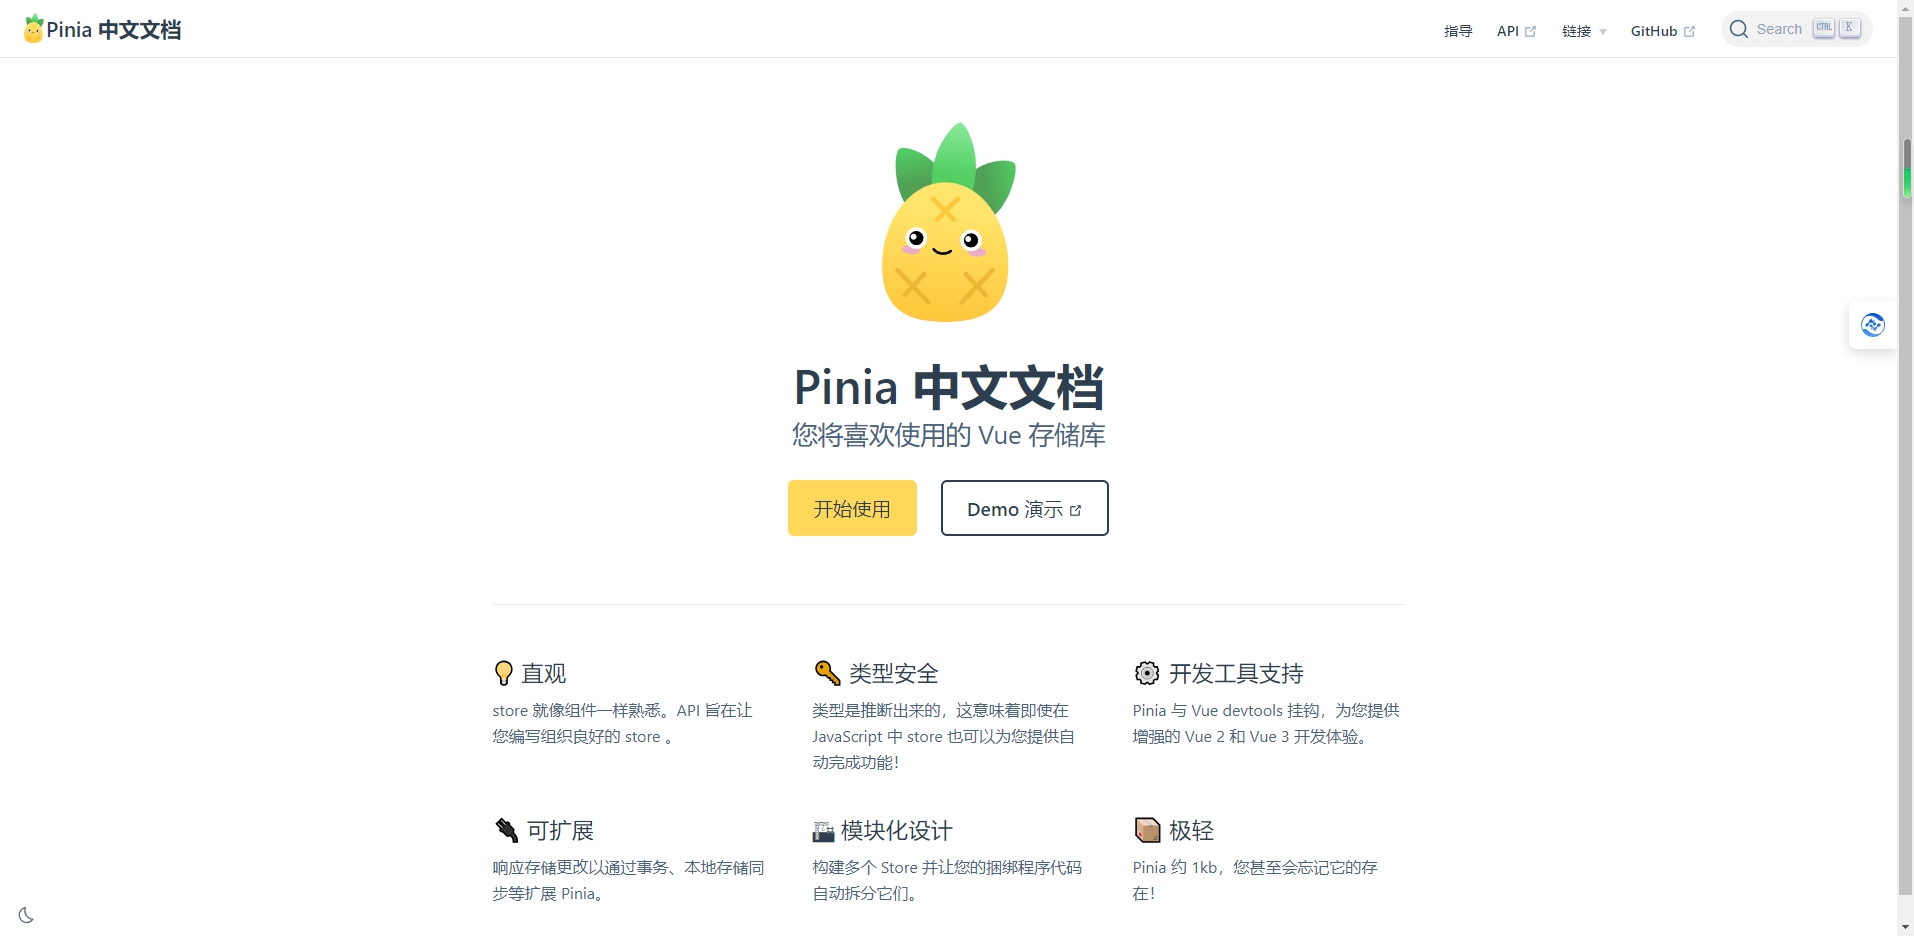Visit the GitHub link in navbar
The image size is (1914, 936).
point(1662,31)
